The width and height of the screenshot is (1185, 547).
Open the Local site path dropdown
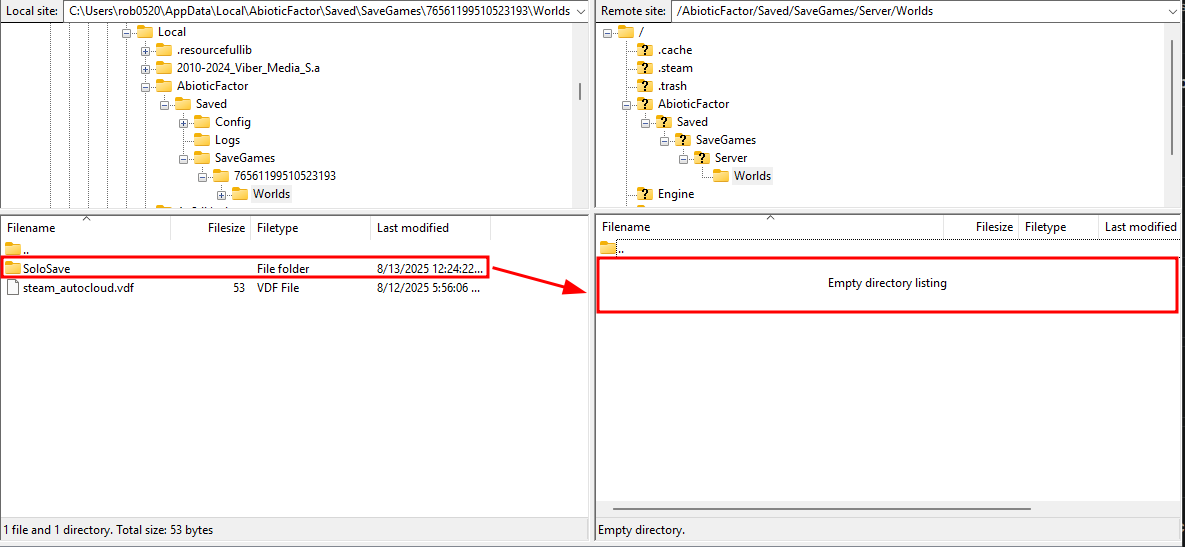580,11
